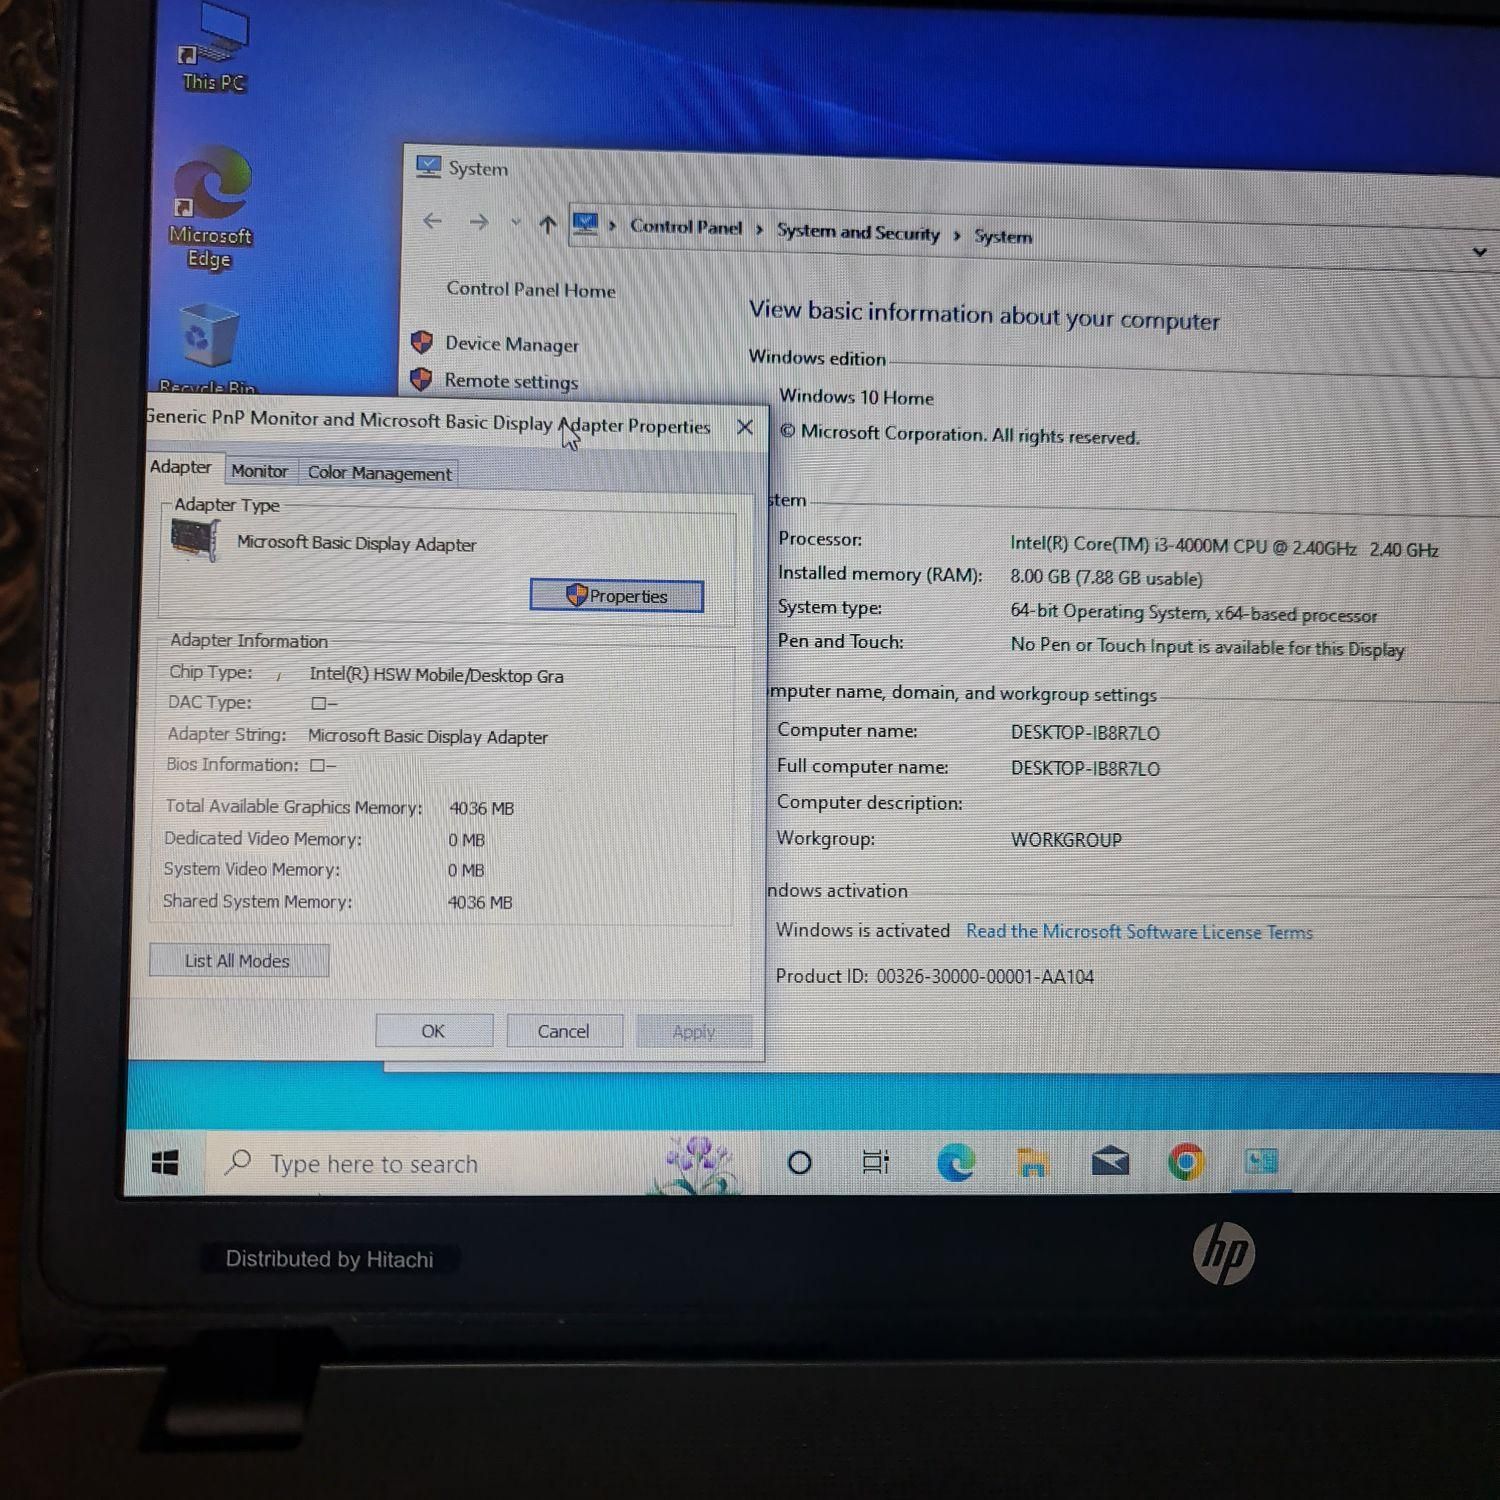
Task: Open the Mail app on taskbar
Action: coord(1110,1161)
